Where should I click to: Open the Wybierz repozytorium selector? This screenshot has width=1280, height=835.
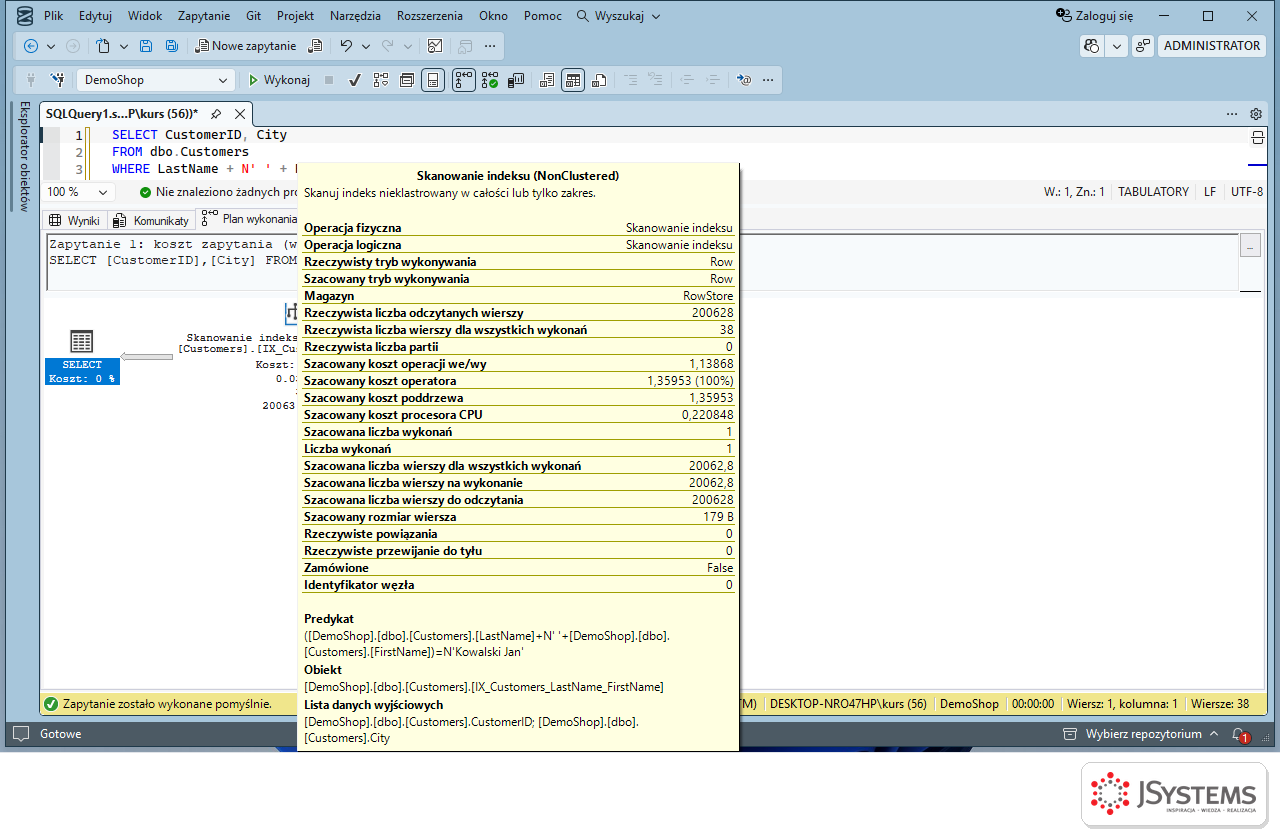click(1143, 734)
